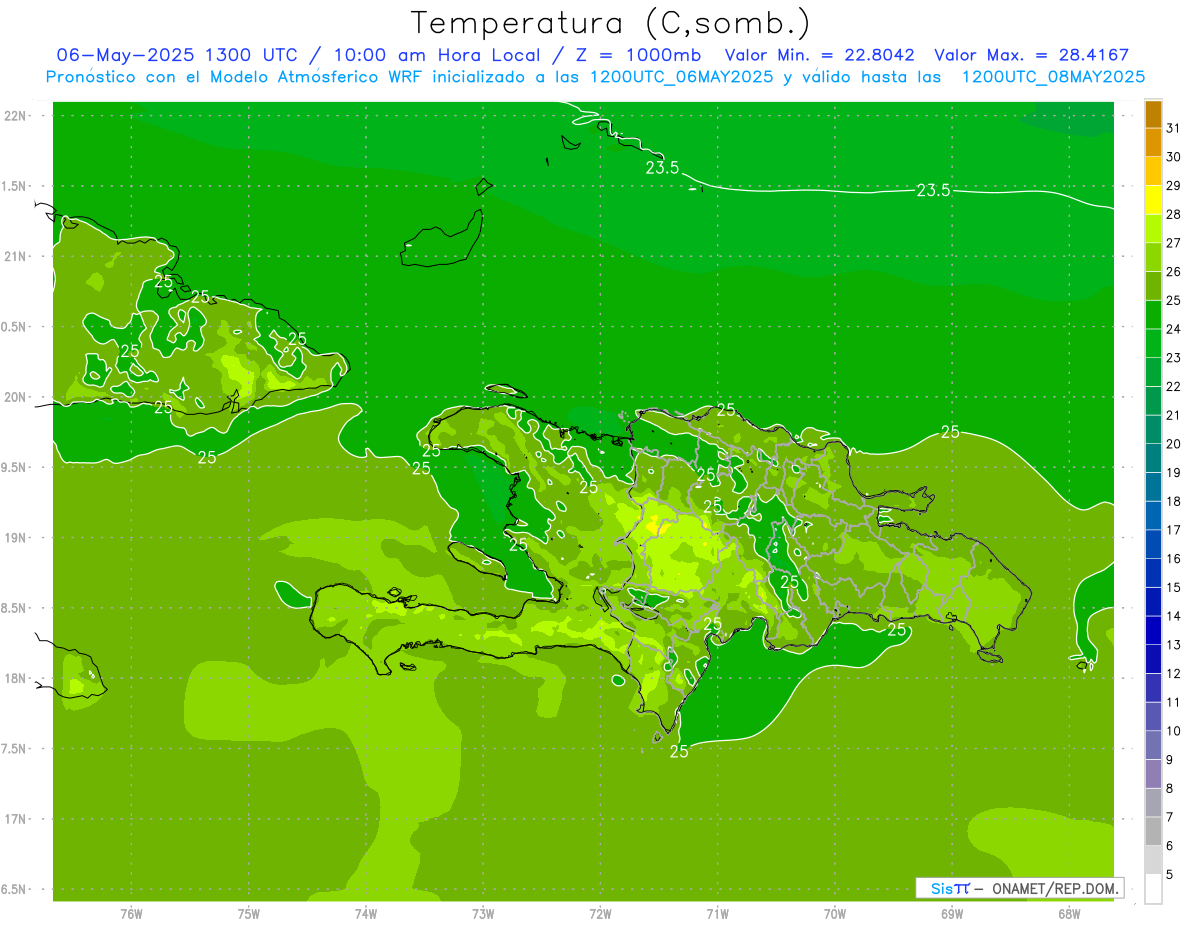Click the '1.5N' latitude axis label
The width and height of the screenshot is (1200, 927).
coord(15,186)
